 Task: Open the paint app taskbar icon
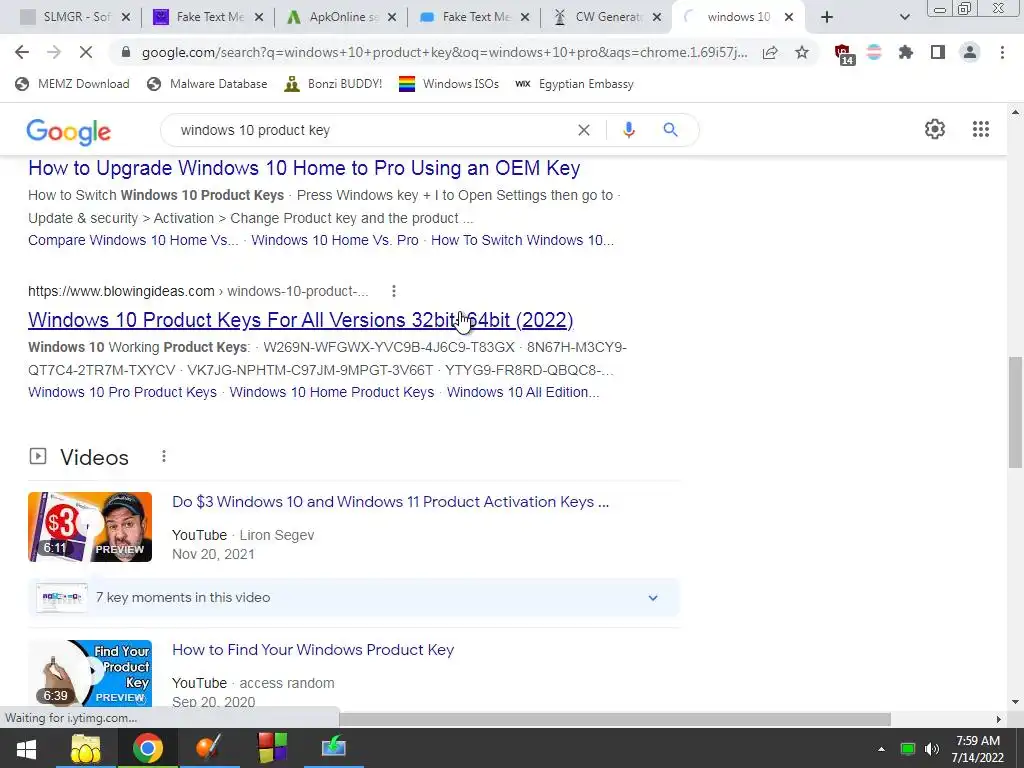click(209, 748)
